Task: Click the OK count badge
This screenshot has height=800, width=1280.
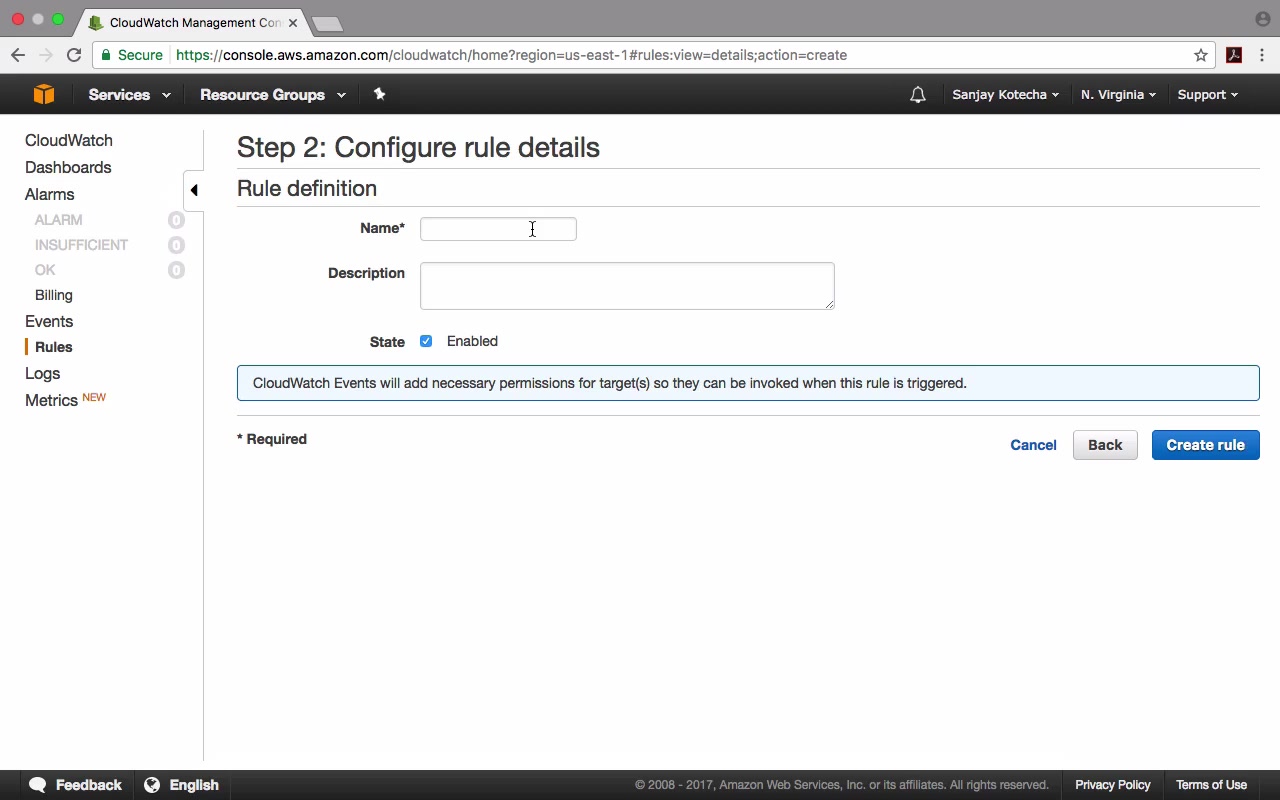Action: (x=176, y=270)
